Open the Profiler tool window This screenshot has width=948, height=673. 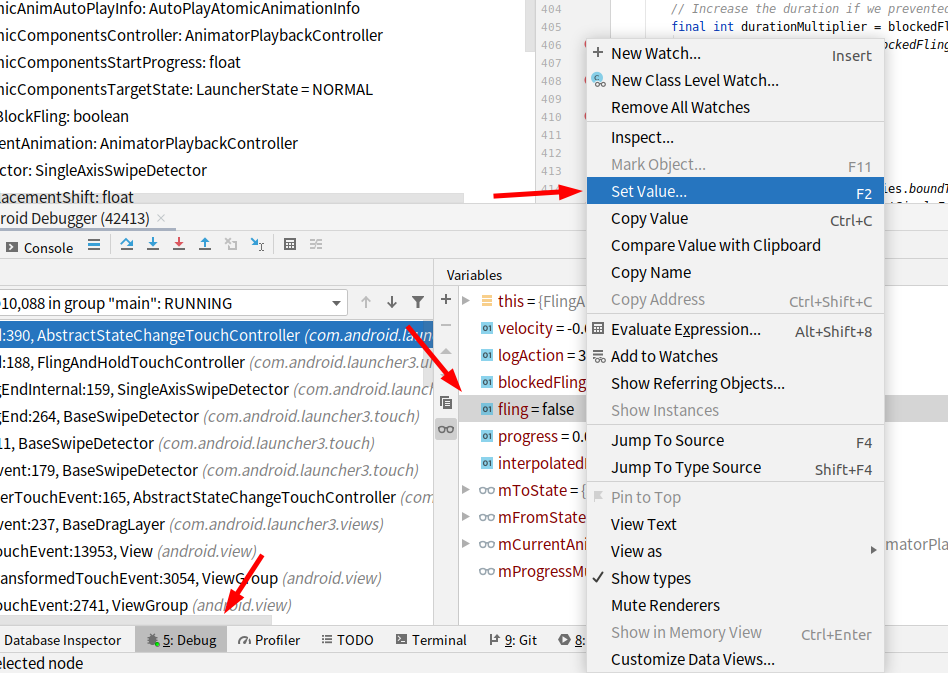(x=269, y=640)
